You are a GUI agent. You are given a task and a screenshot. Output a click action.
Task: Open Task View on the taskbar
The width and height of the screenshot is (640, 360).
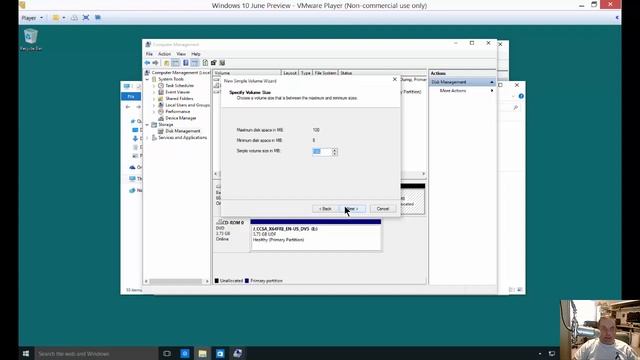(x=167, y=353)
